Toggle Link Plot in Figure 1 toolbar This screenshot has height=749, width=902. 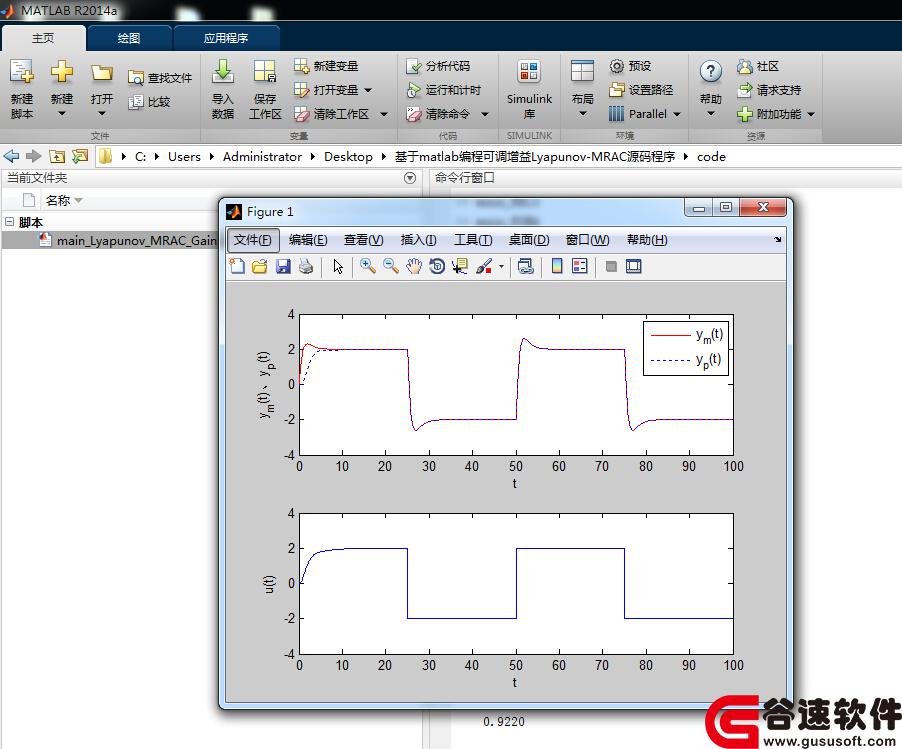(x=525, y=266)
